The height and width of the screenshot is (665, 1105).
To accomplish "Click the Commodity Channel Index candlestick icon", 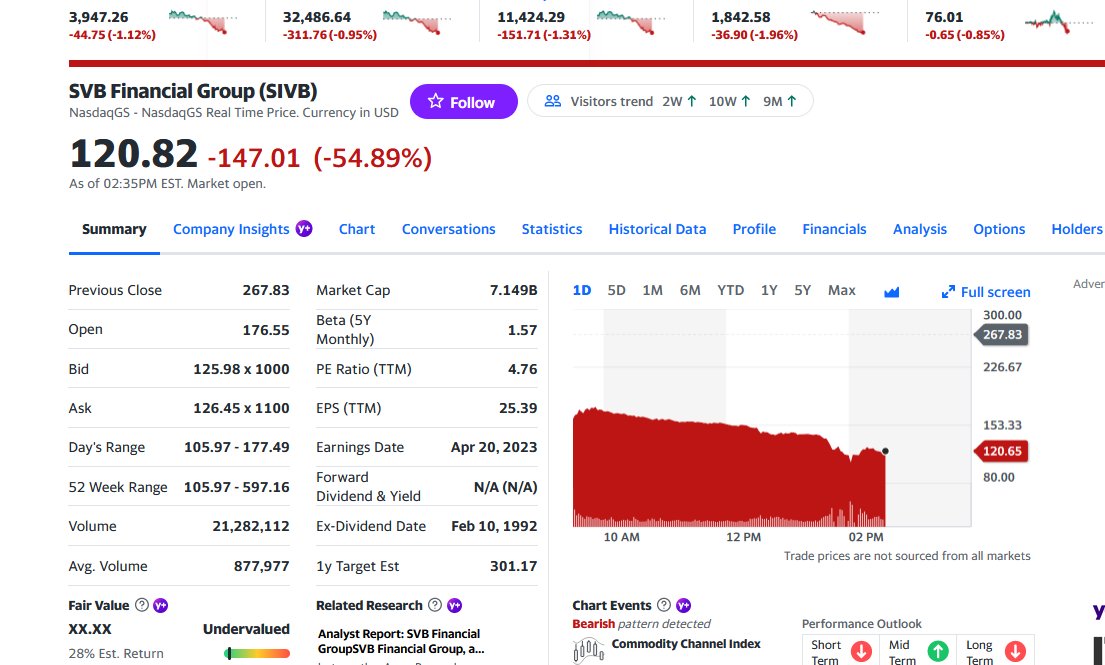I will pos(588,650).
